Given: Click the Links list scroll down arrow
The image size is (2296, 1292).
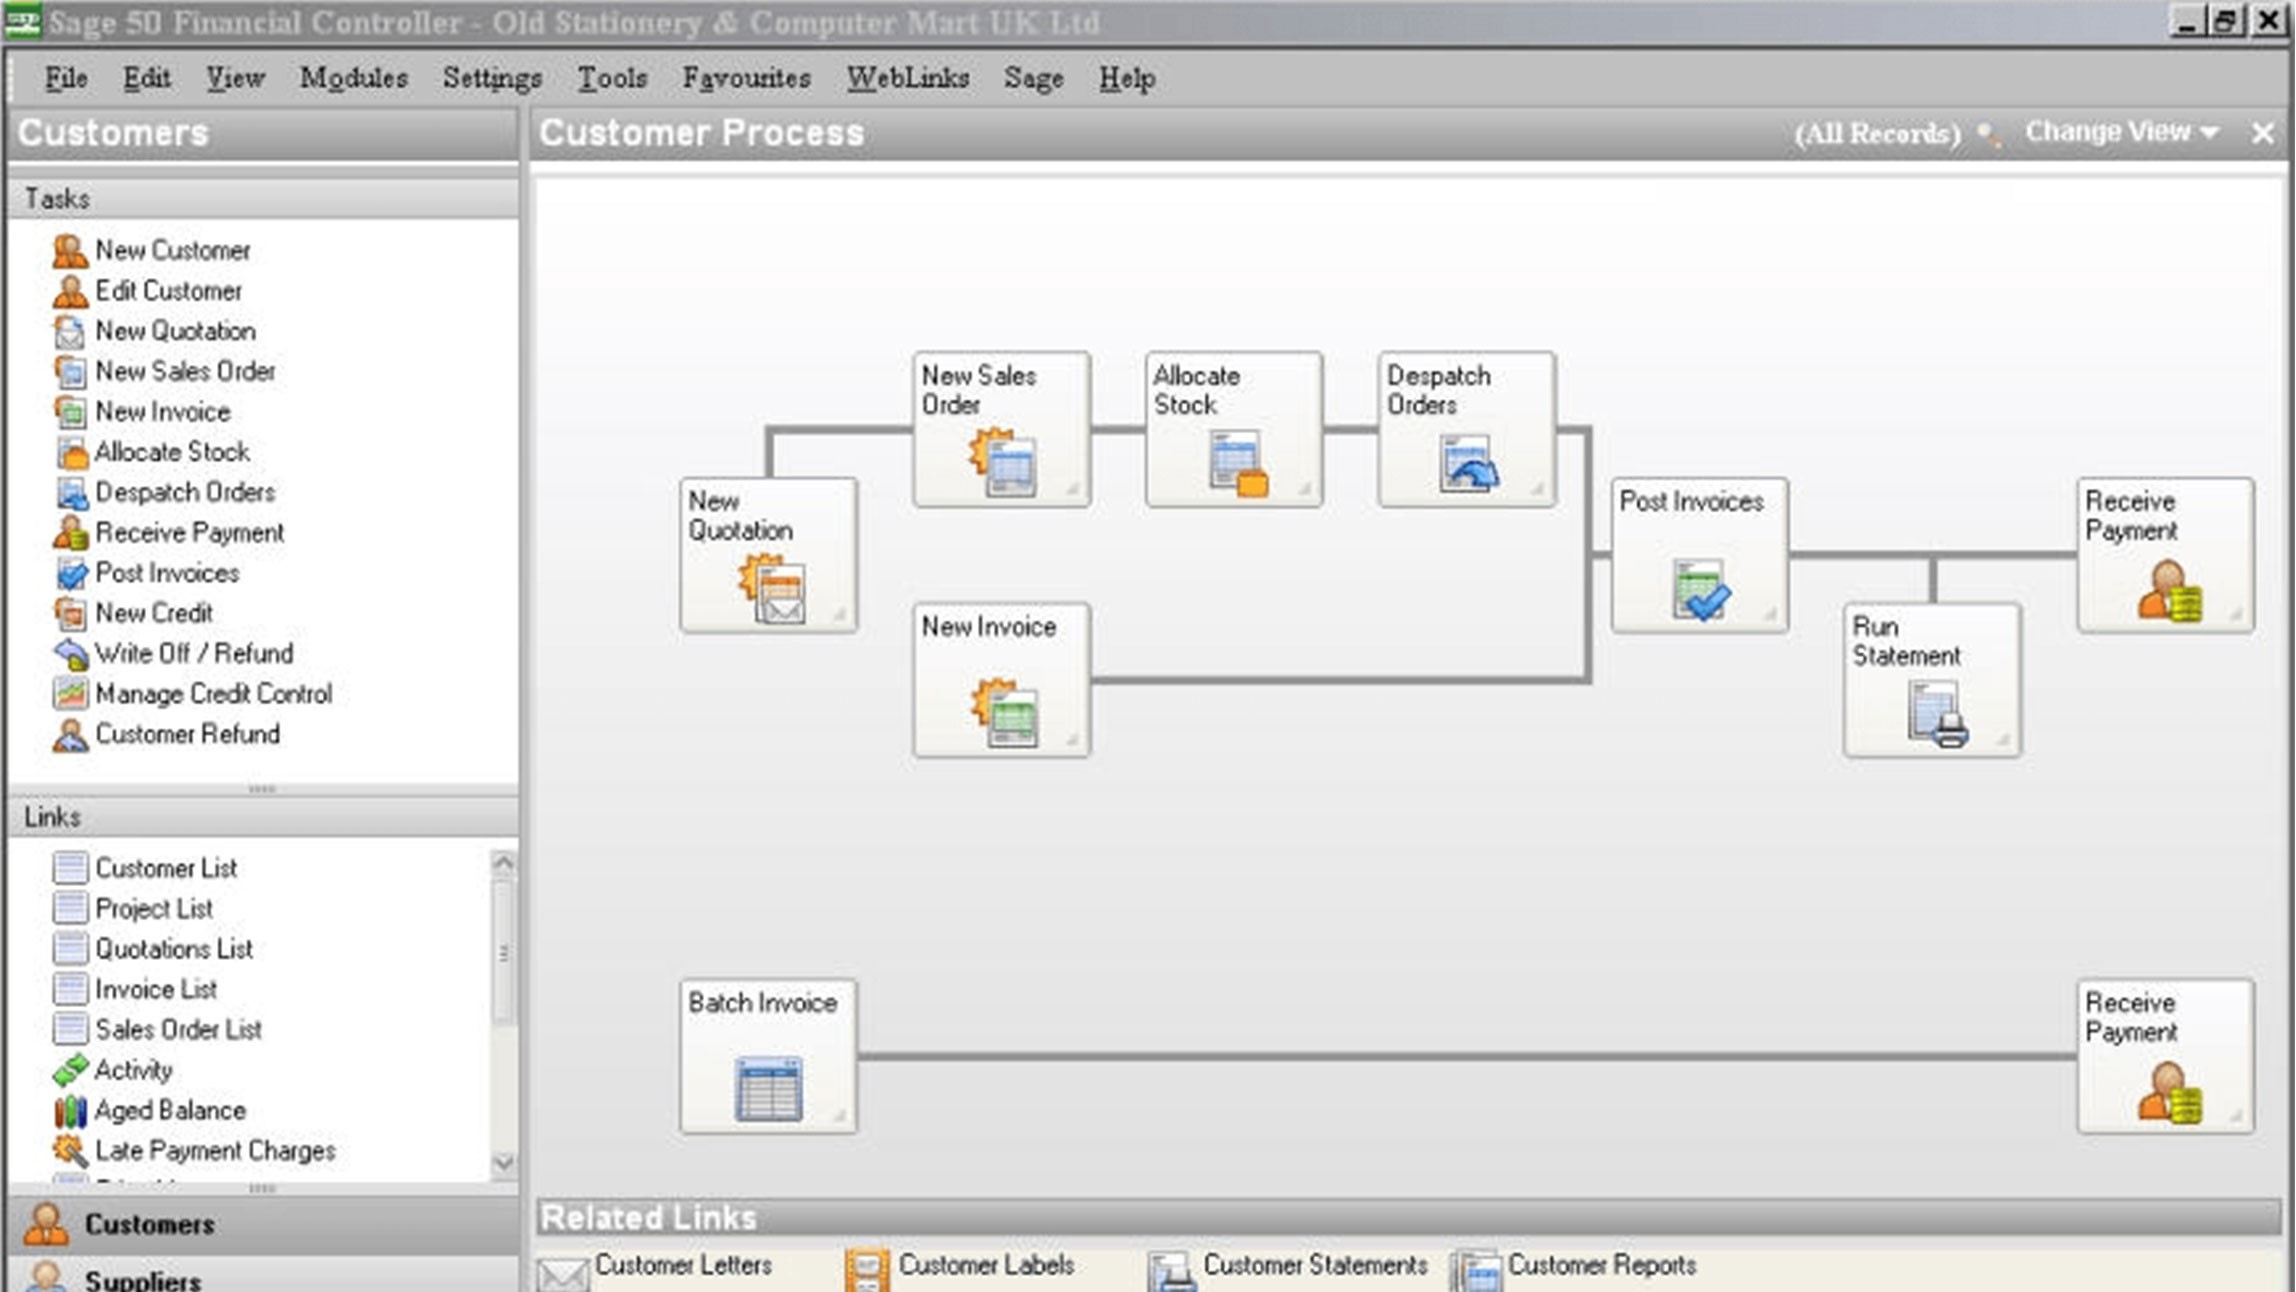Looking at the screenshot, I should click(x=503, y=1163).
